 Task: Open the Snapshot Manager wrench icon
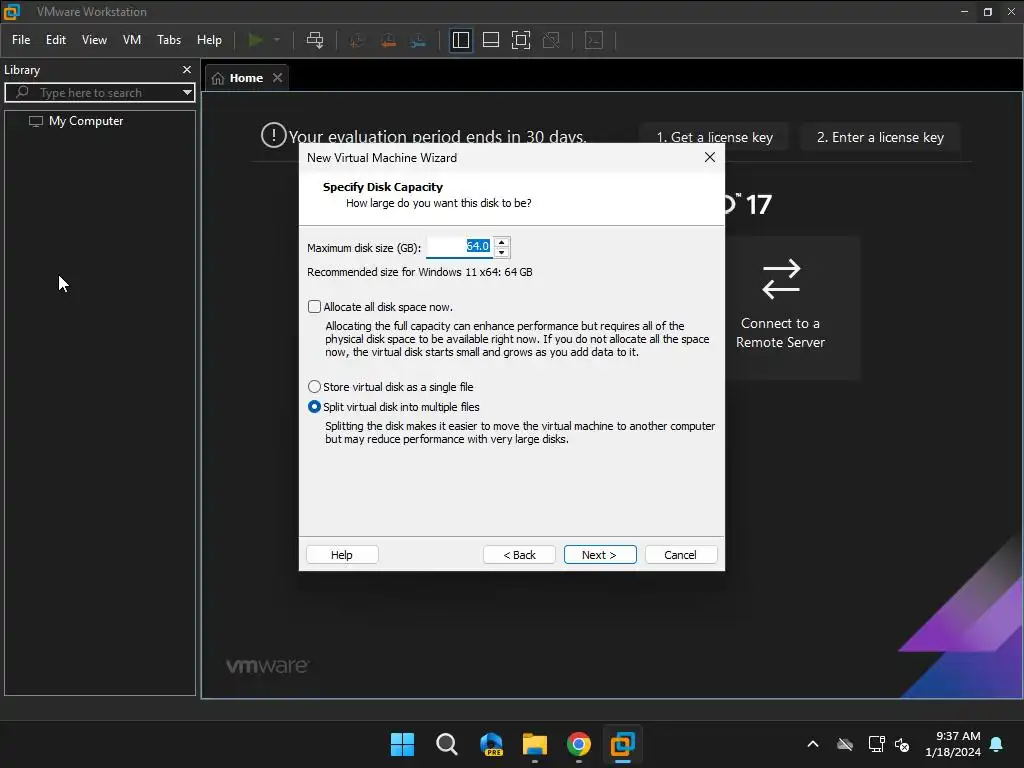(x=419, y=40)
